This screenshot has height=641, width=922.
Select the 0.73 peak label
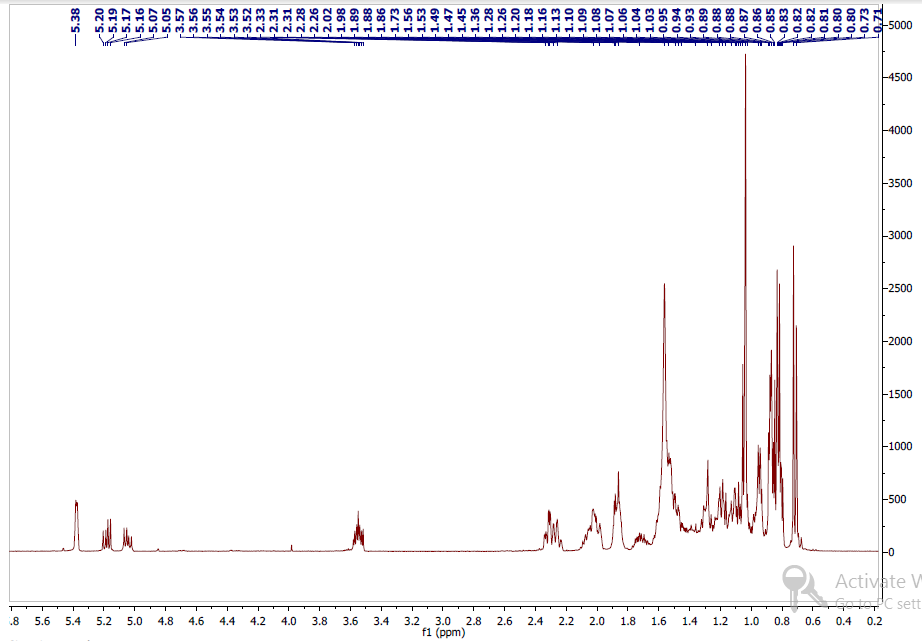[864, 21]
